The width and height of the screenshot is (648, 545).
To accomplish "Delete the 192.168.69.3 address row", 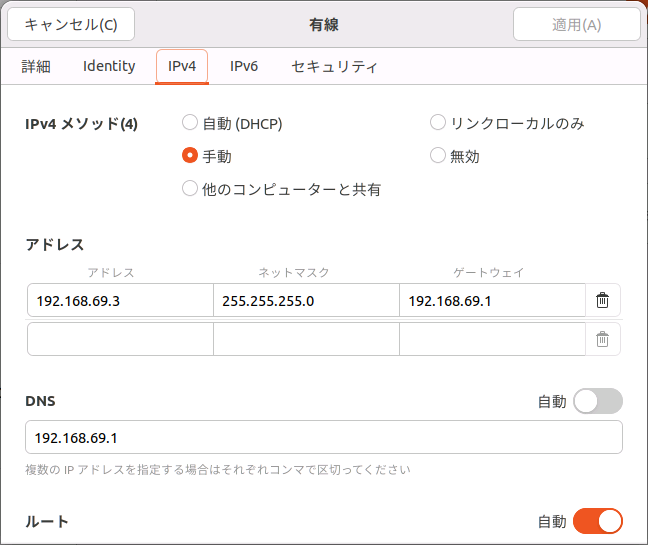I will coord(603,300).
